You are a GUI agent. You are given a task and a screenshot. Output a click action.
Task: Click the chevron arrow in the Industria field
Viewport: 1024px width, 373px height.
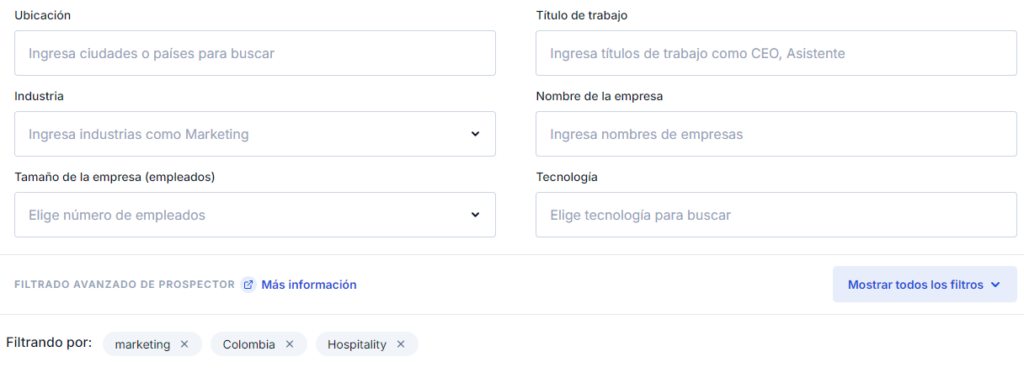[475, 134]
